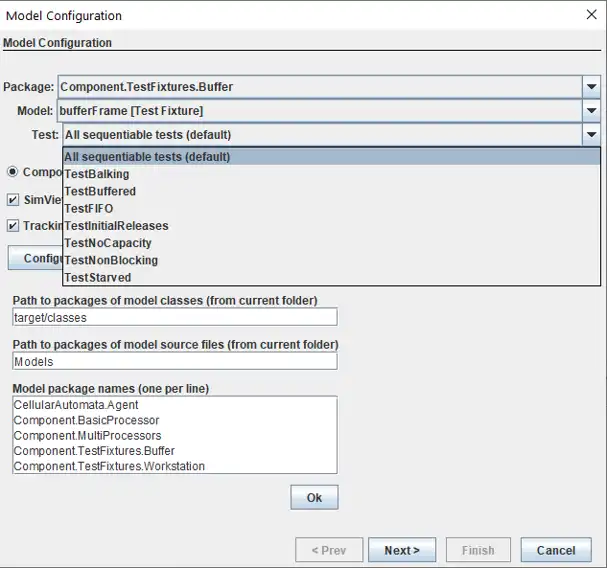Close the Model Configuration dialog
This screenshot has width=607, height=568.
tap(591, 15)
